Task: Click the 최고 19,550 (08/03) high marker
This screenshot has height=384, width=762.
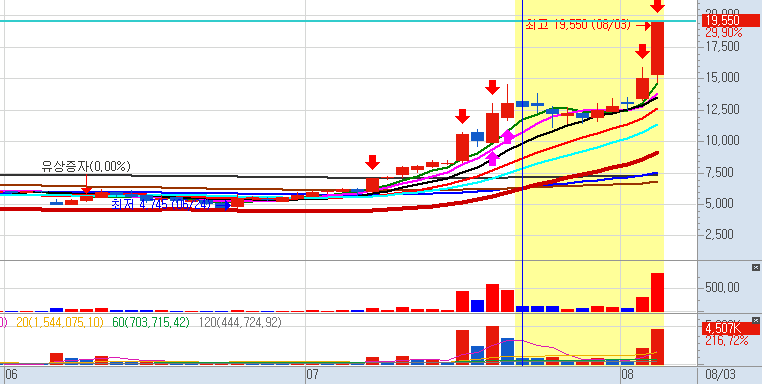Action: (578, 24)
